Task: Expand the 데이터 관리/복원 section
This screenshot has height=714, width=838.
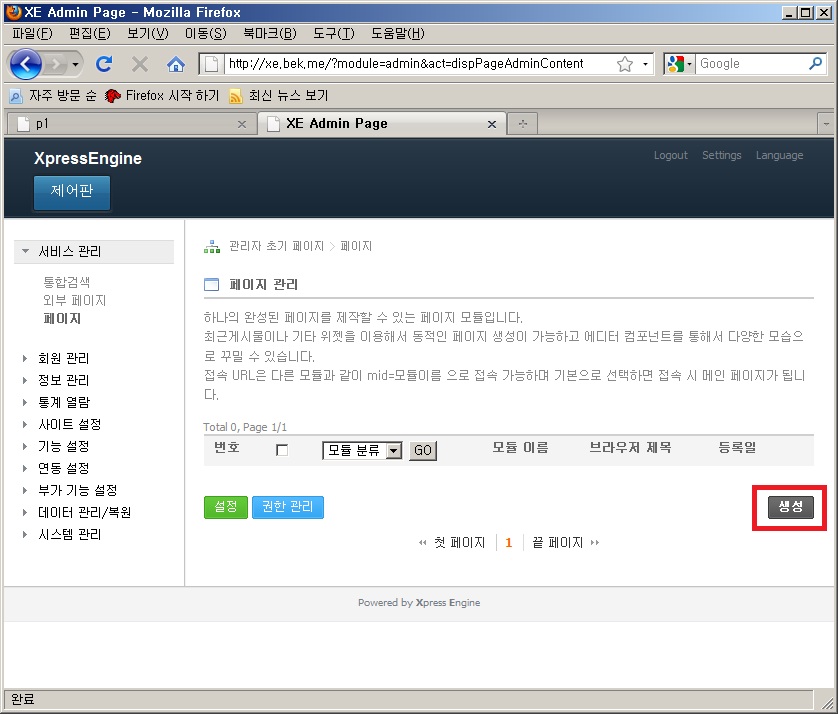Action: (x=84, y=513)
